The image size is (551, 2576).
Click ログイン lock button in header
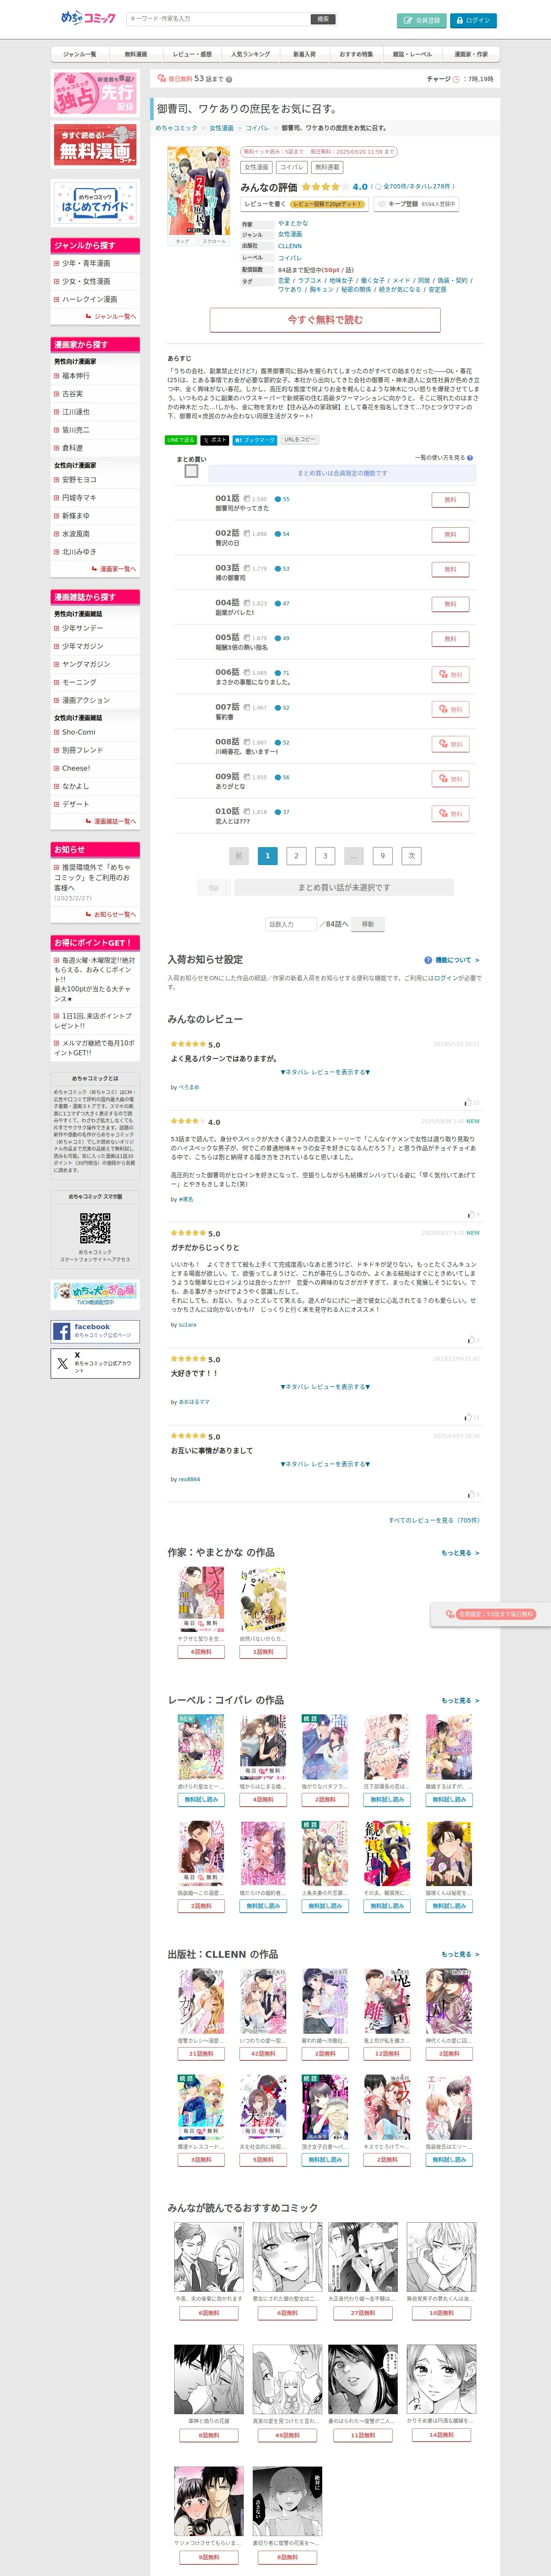[x=473, y=20]
